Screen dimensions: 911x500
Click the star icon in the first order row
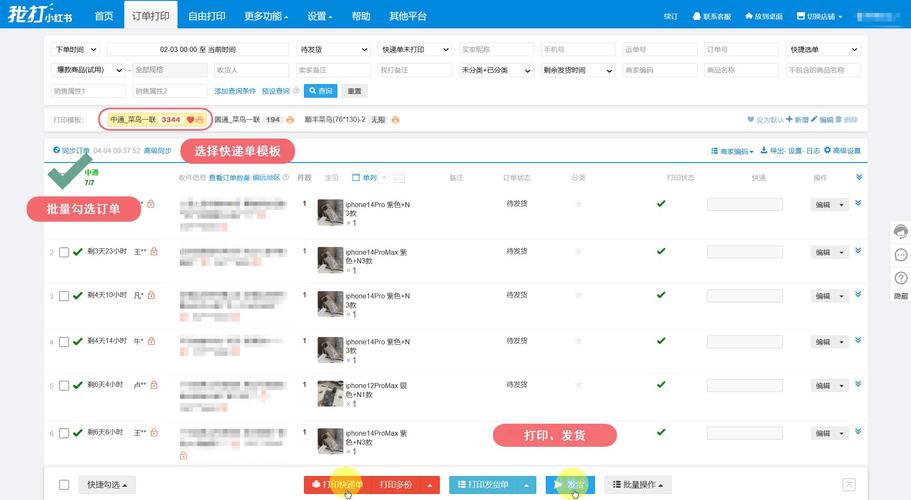578,204
